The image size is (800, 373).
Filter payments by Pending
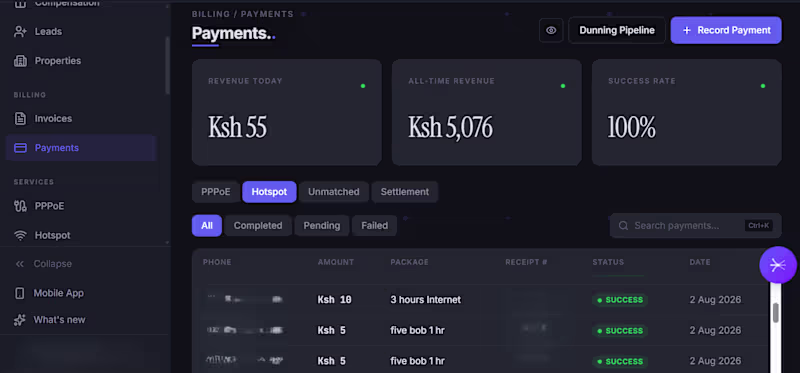[321, 226]
